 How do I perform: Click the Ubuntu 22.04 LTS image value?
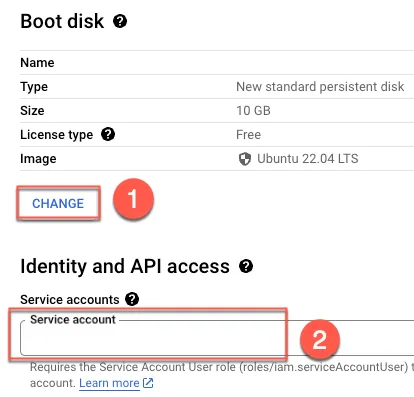point(308,159)
